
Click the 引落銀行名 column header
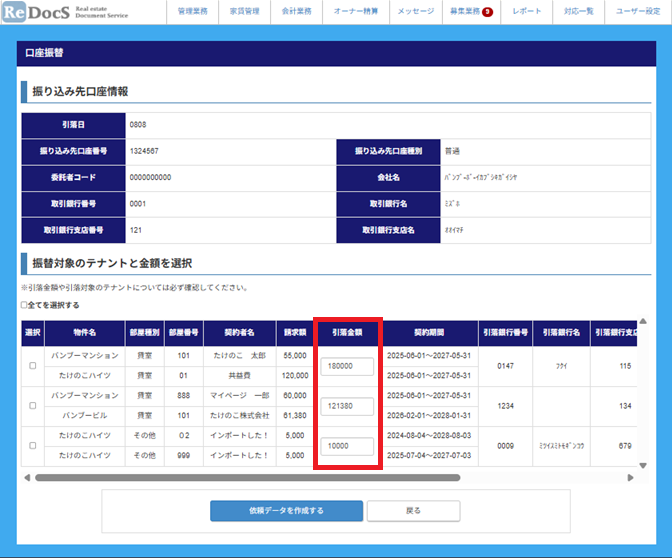pos(561,333)
